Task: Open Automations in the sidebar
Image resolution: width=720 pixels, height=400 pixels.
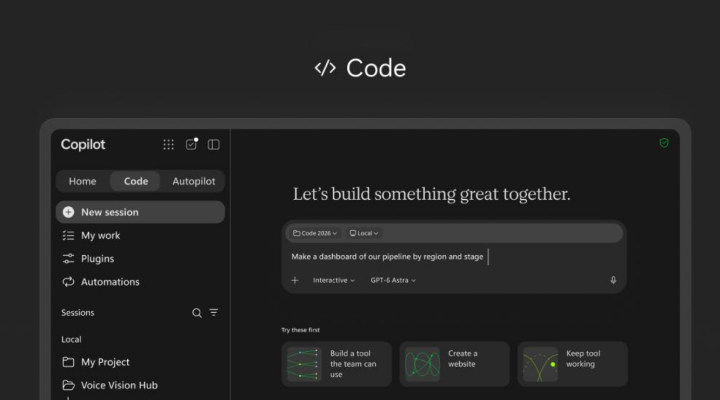Action: coord(141,282)
